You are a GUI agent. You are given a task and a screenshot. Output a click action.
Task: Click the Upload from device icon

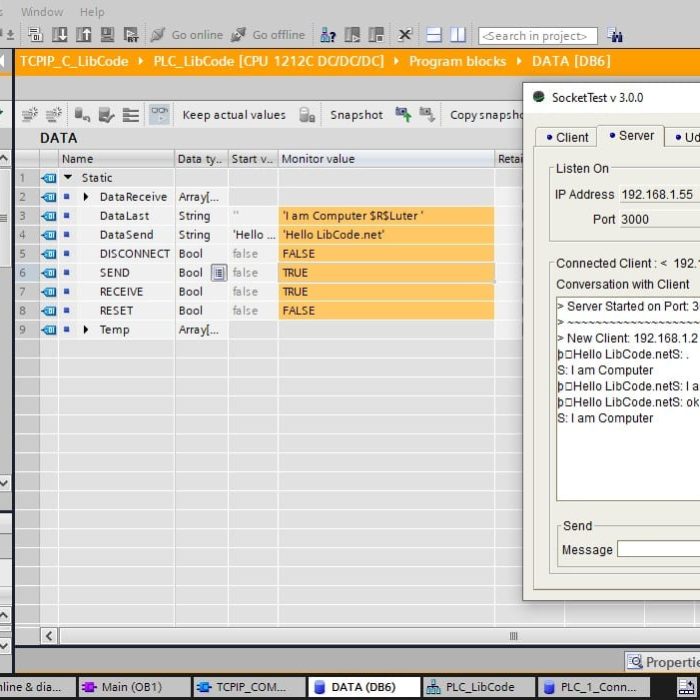[83, 34]
